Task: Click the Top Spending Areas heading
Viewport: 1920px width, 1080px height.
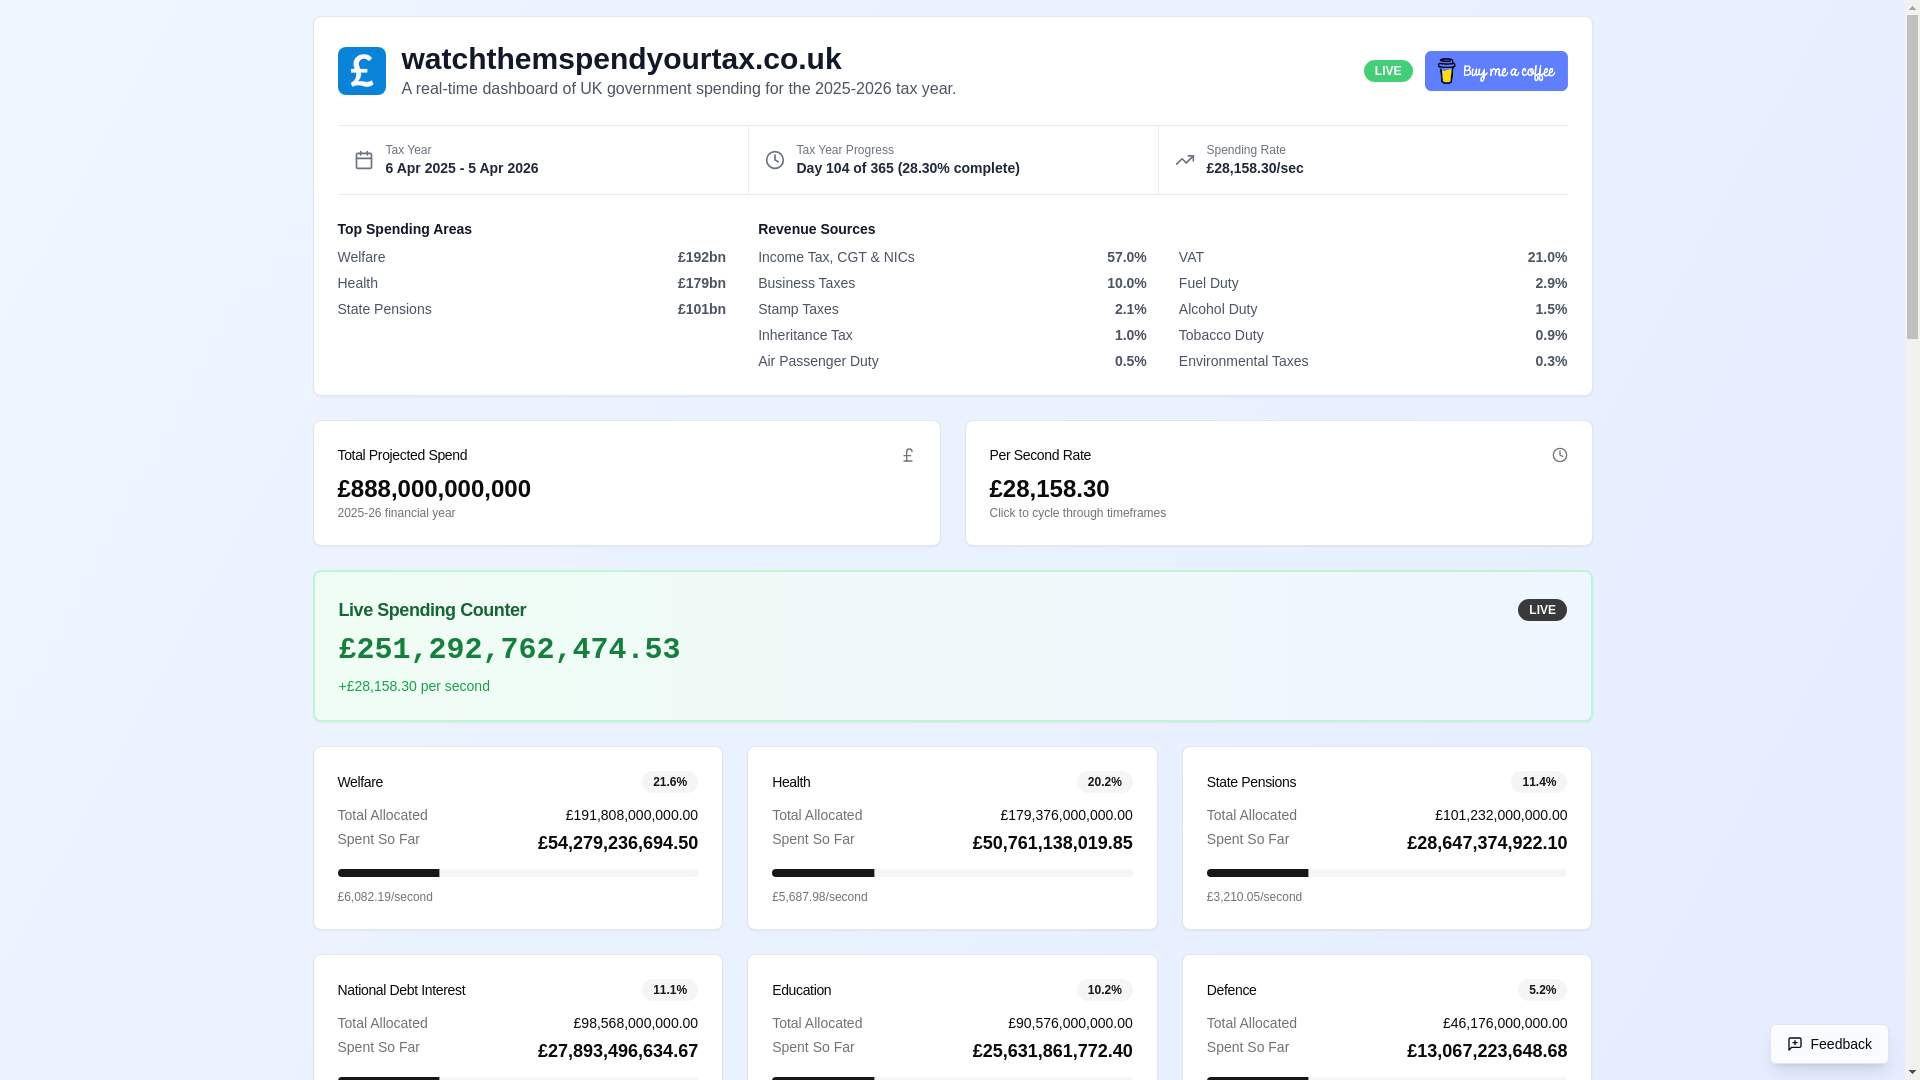Action: (x=404, y=229)
